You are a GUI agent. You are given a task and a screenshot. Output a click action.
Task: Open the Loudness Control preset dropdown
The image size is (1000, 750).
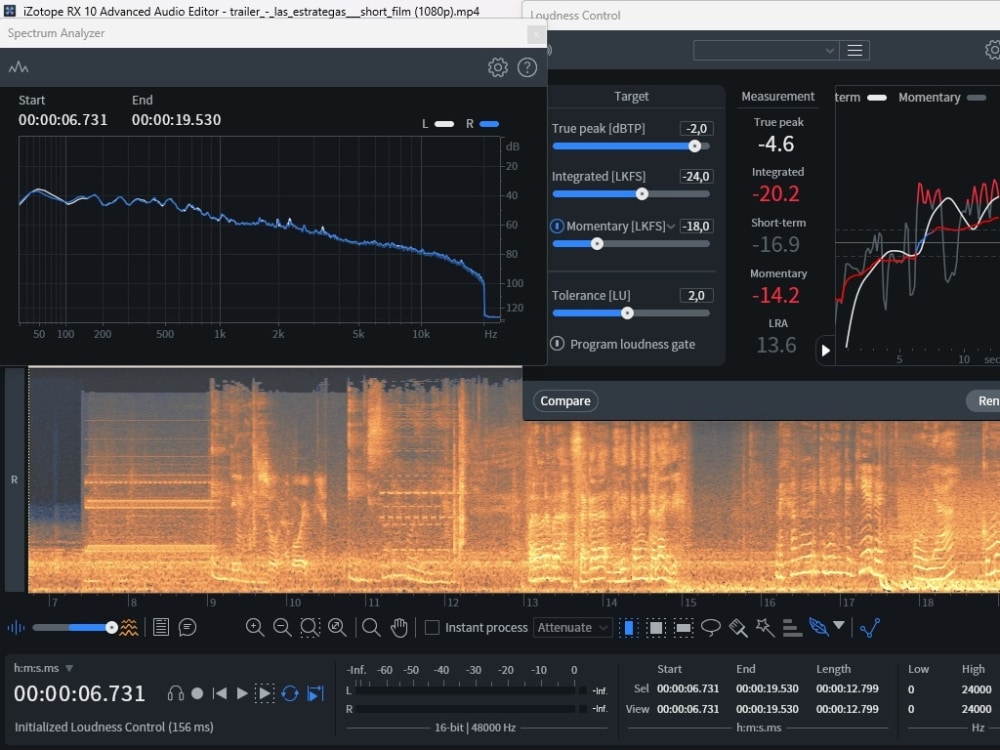765,50
